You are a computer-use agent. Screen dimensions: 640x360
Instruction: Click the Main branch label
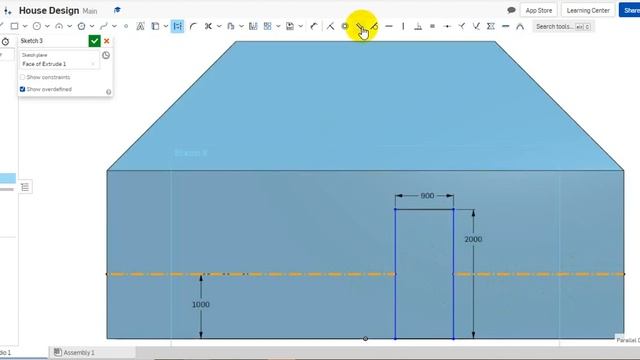[90, 11]
